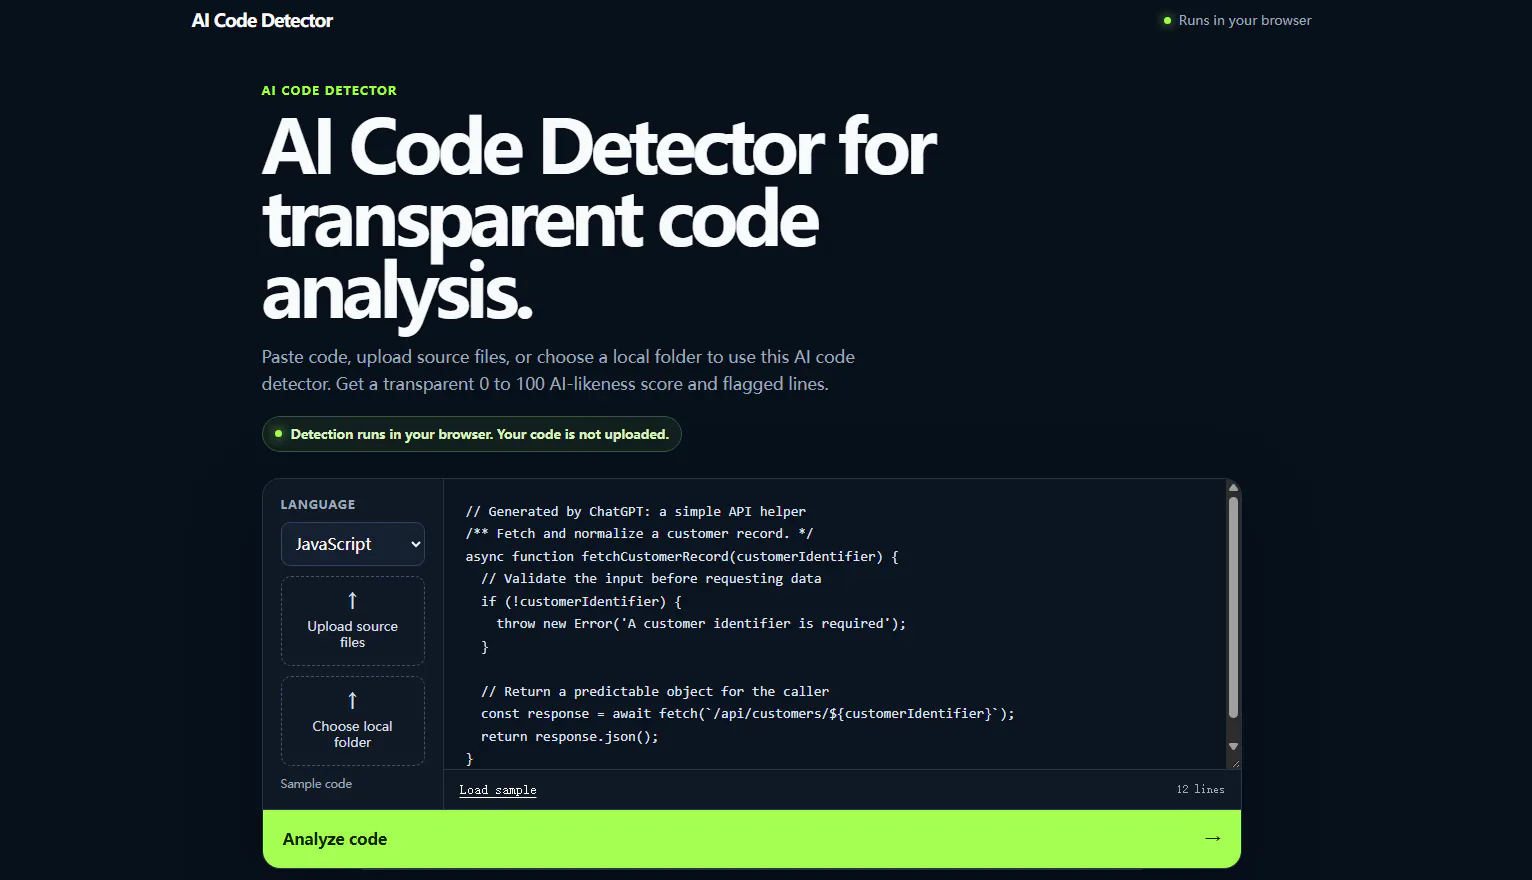Click the 'Sample code' label

coord(316,784)
